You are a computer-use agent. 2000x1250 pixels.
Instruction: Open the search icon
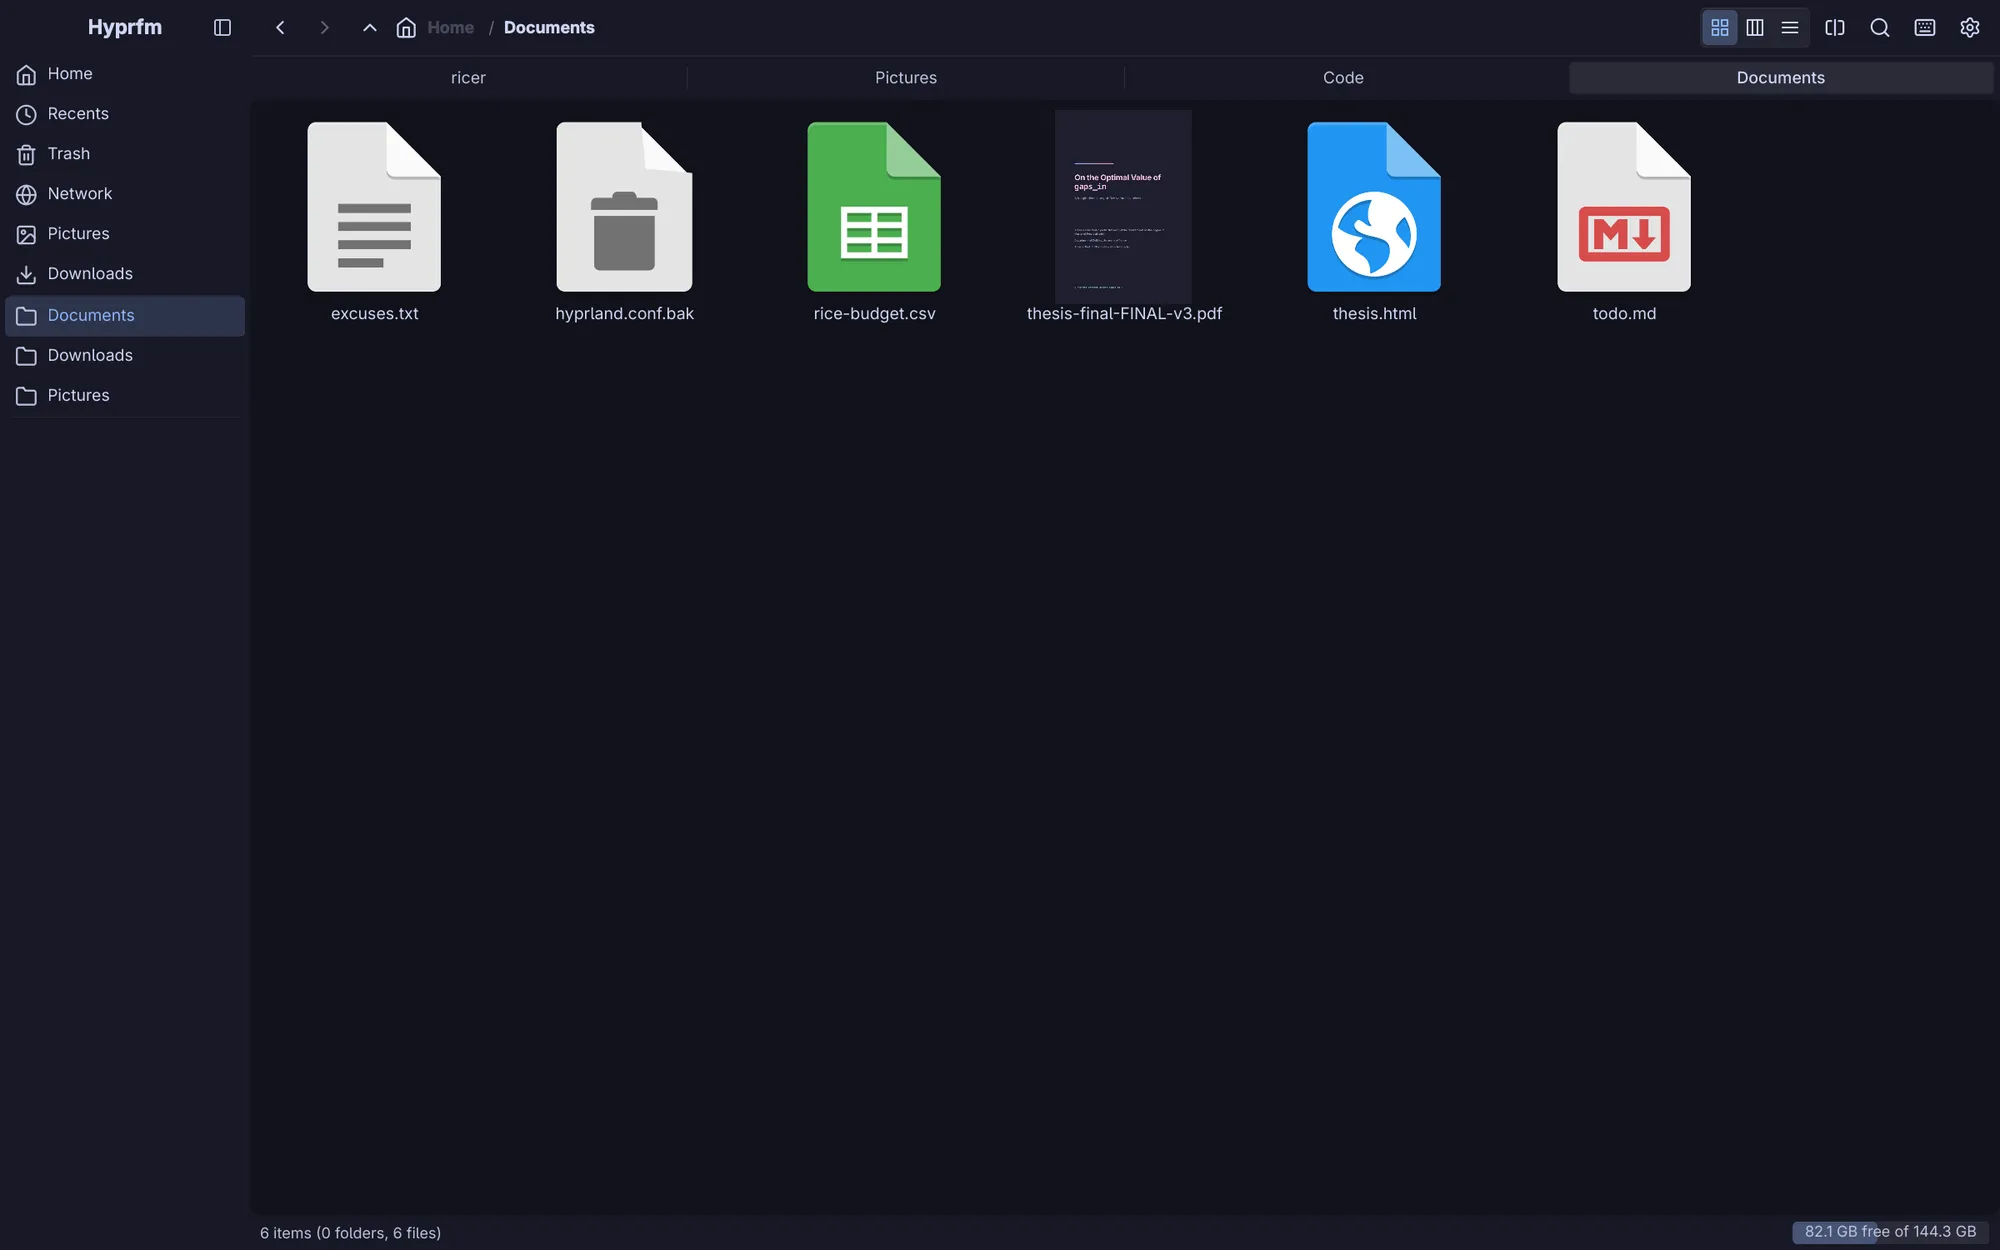coord(1880,28)
